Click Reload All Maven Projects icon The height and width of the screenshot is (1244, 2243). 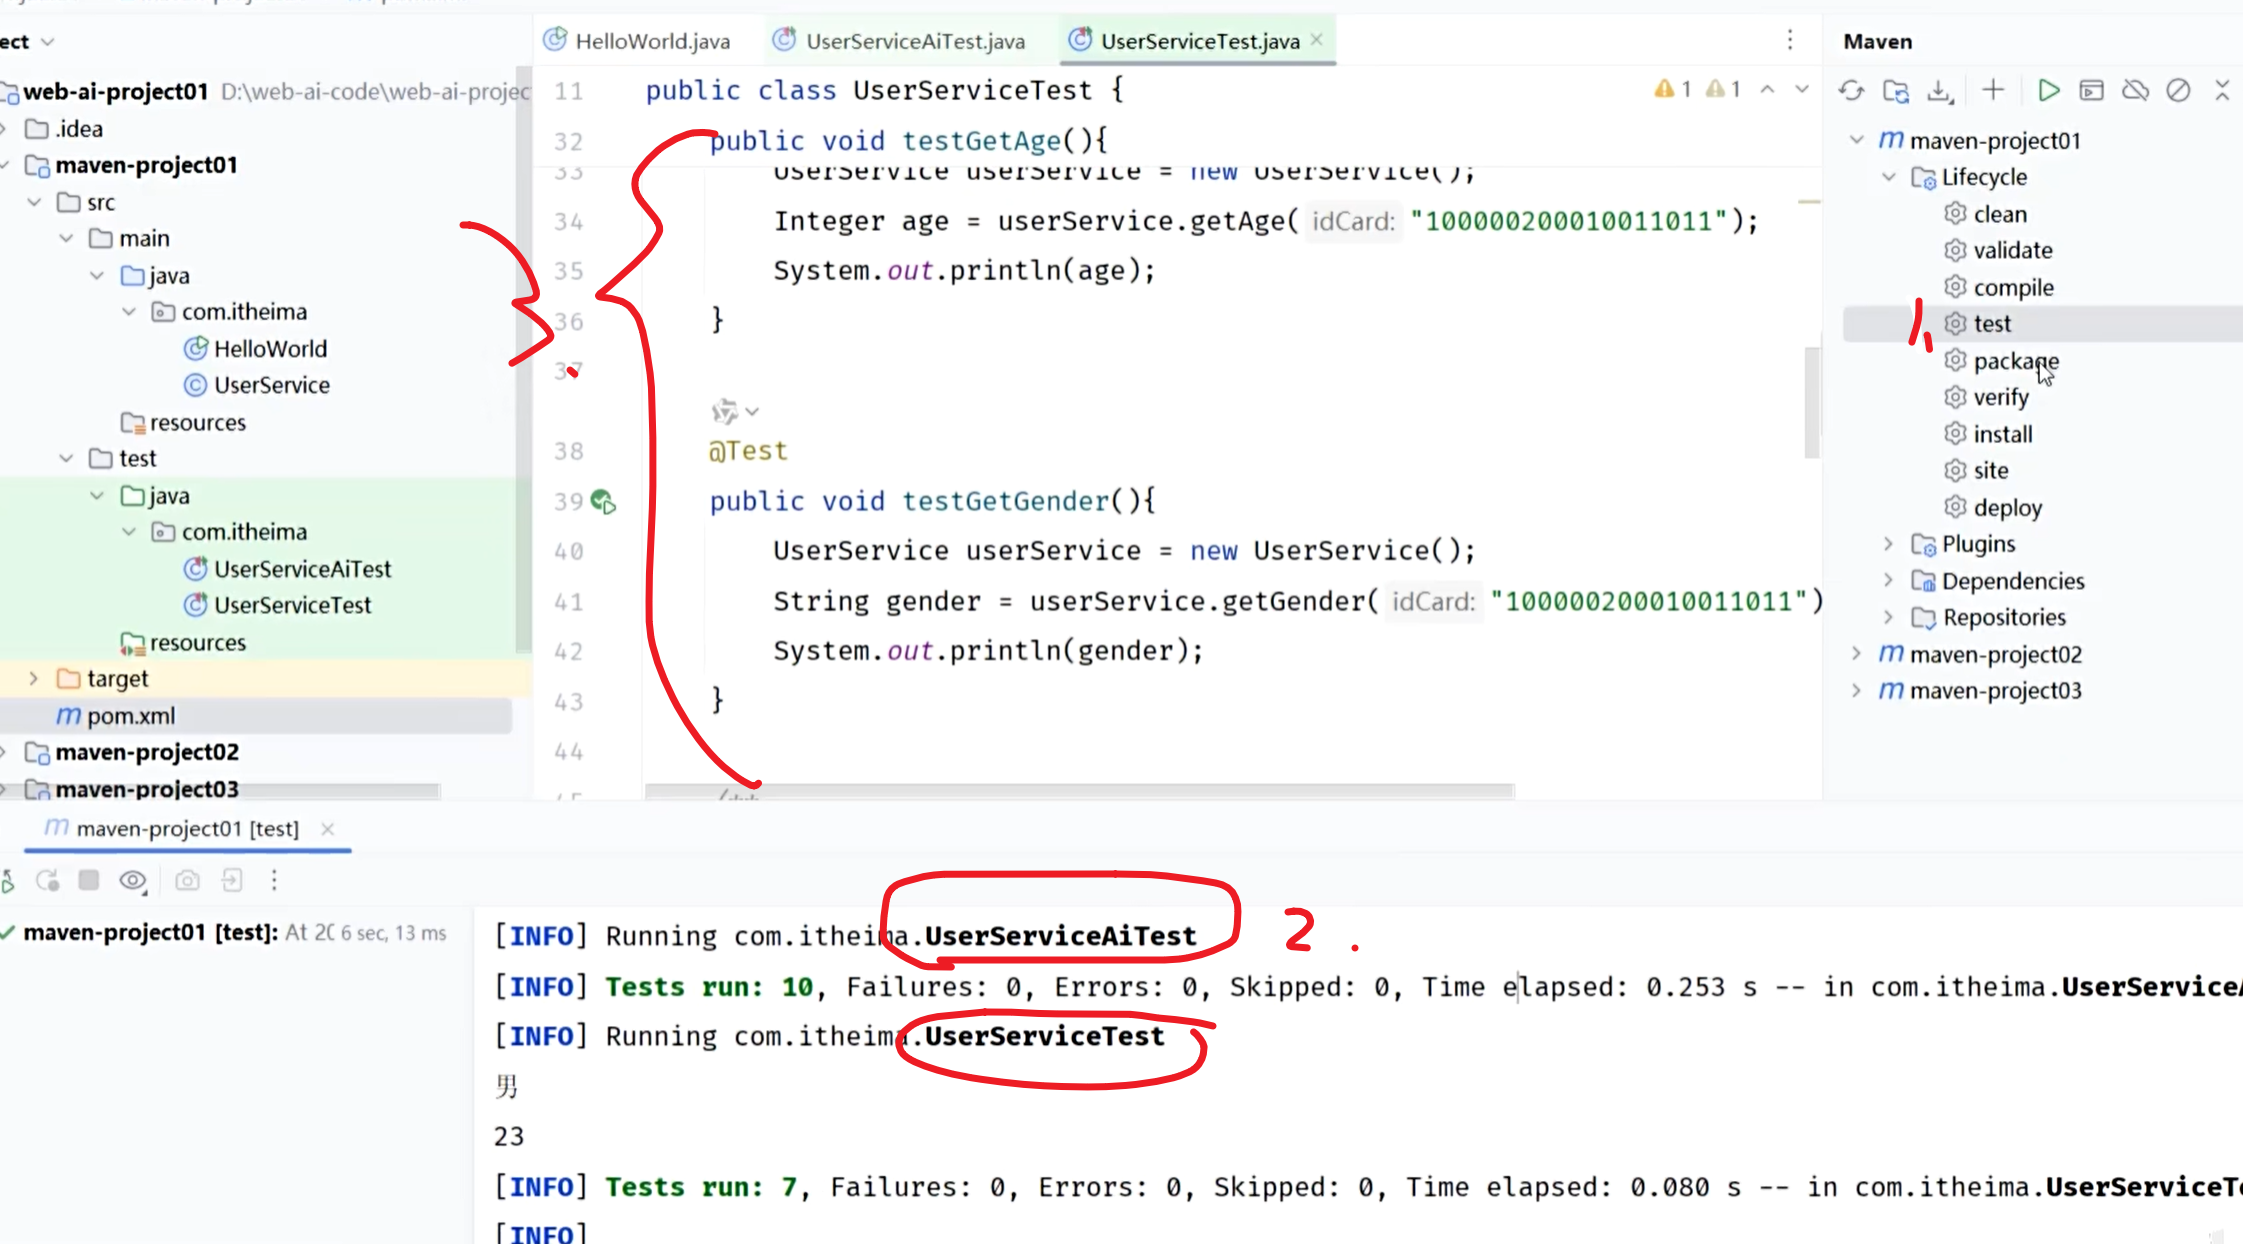click(x=1851, y=91)
